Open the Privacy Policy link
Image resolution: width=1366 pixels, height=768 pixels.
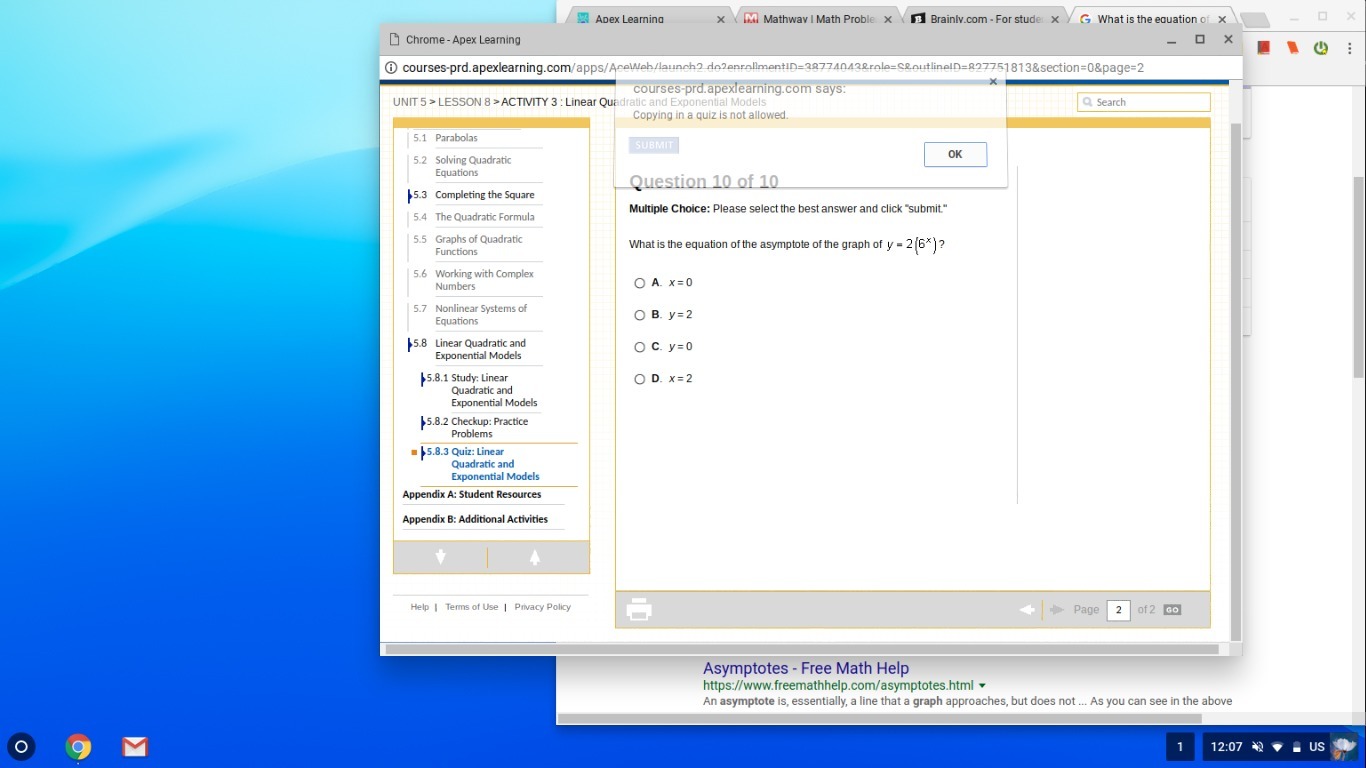point(542,607)
